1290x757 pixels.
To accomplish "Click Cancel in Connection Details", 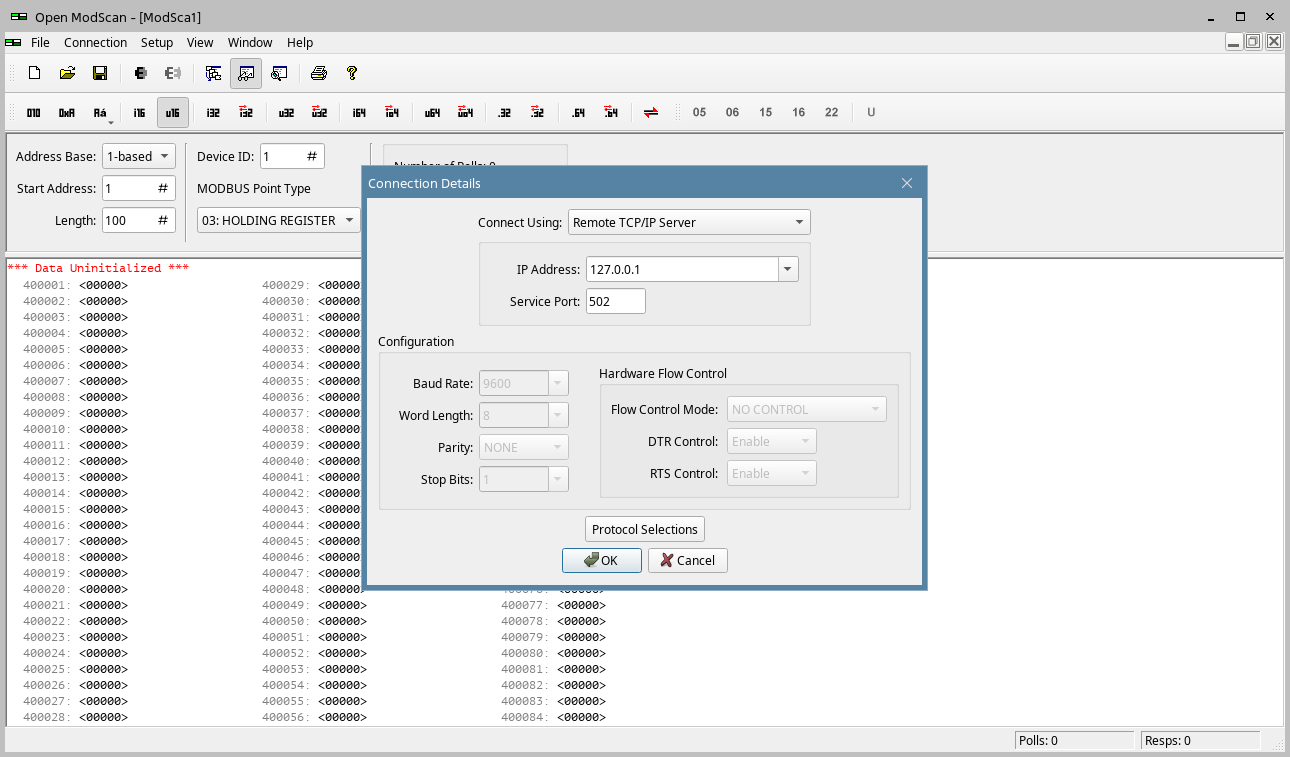I will tap(688, 561).
